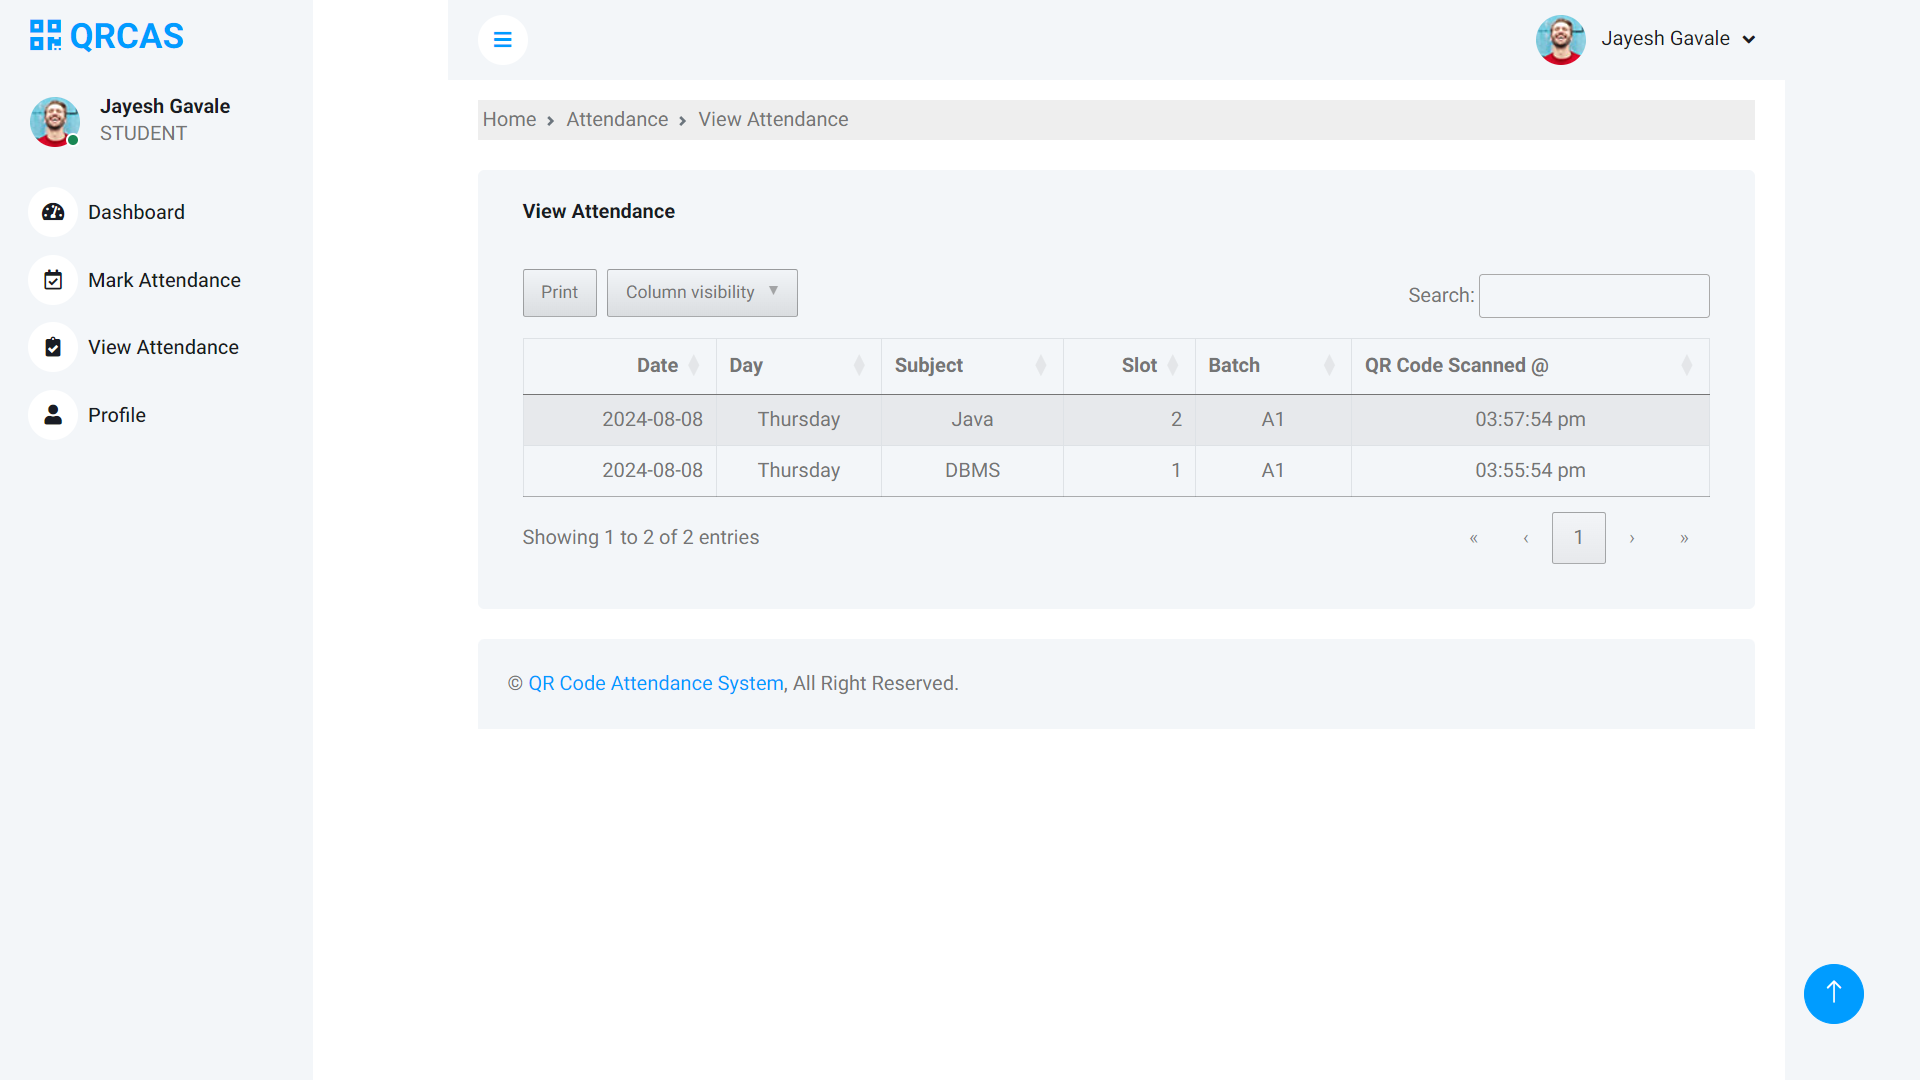This screenshot has height=1080, width=1920.
Task: Click the Print button
Action: pyautogui.click(x=559, y=292)
